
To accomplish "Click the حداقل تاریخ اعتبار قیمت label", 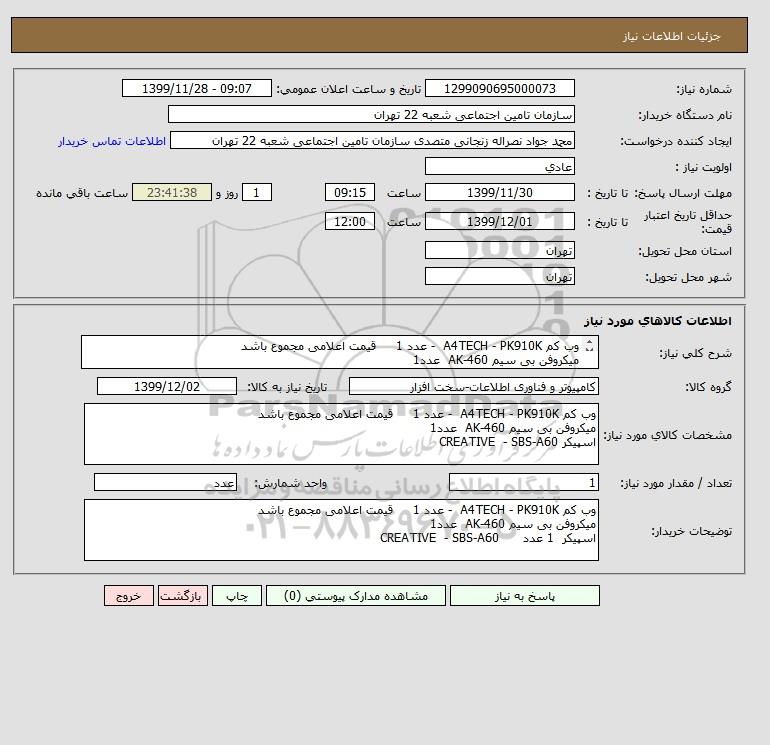I will click(x=688, y=222).
